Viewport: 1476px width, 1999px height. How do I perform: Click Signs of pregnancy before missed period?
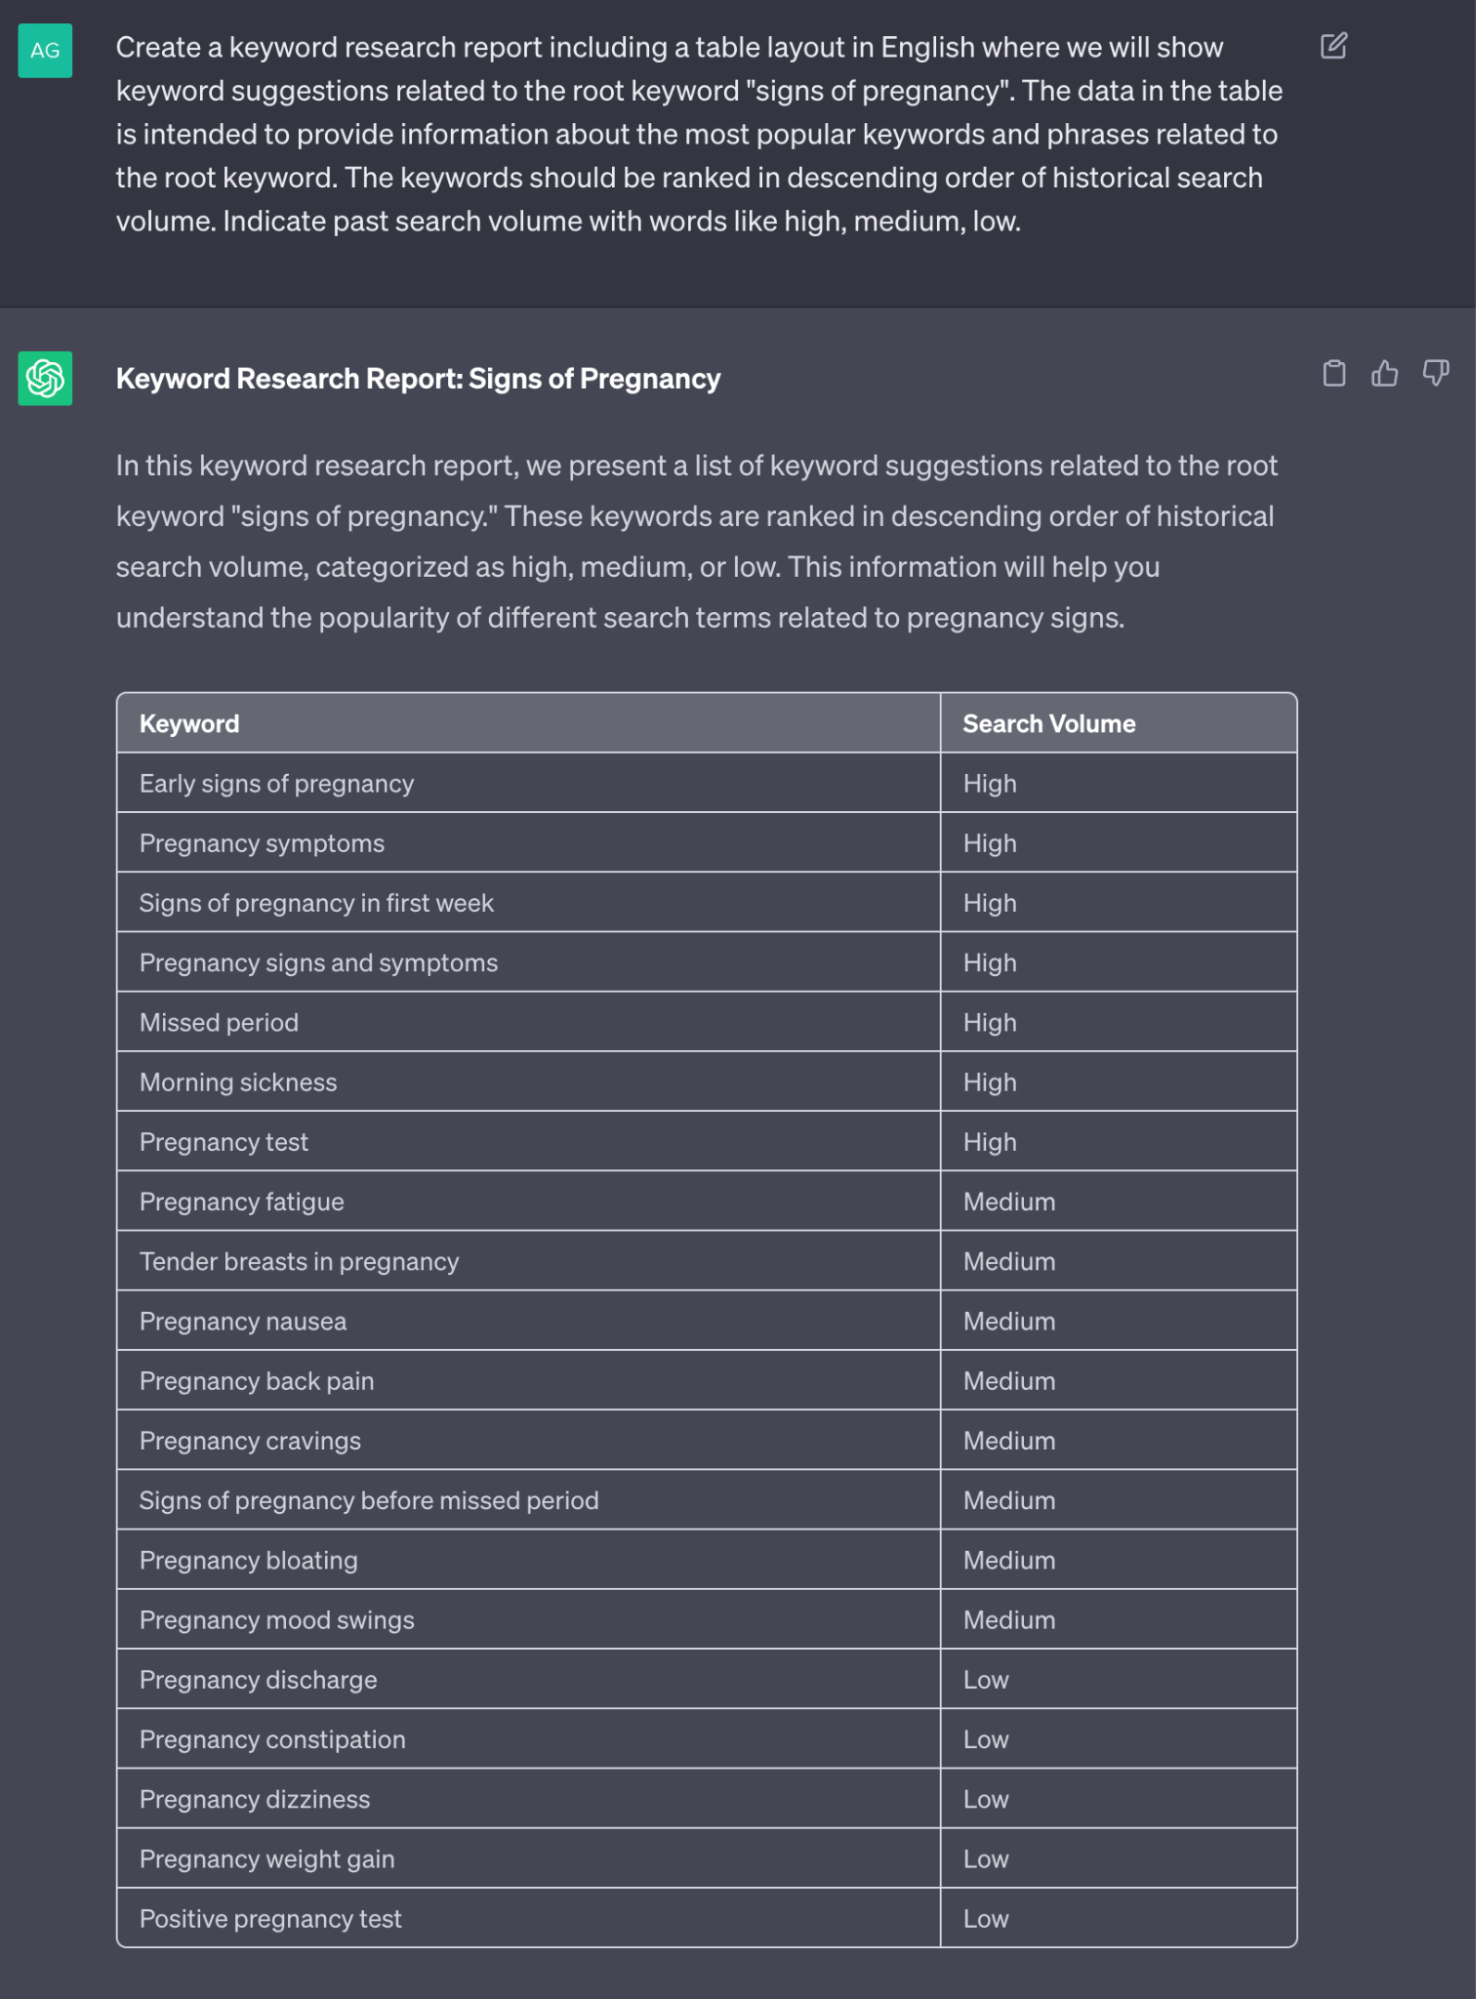pyautogui.click(x=369, y=1501)
